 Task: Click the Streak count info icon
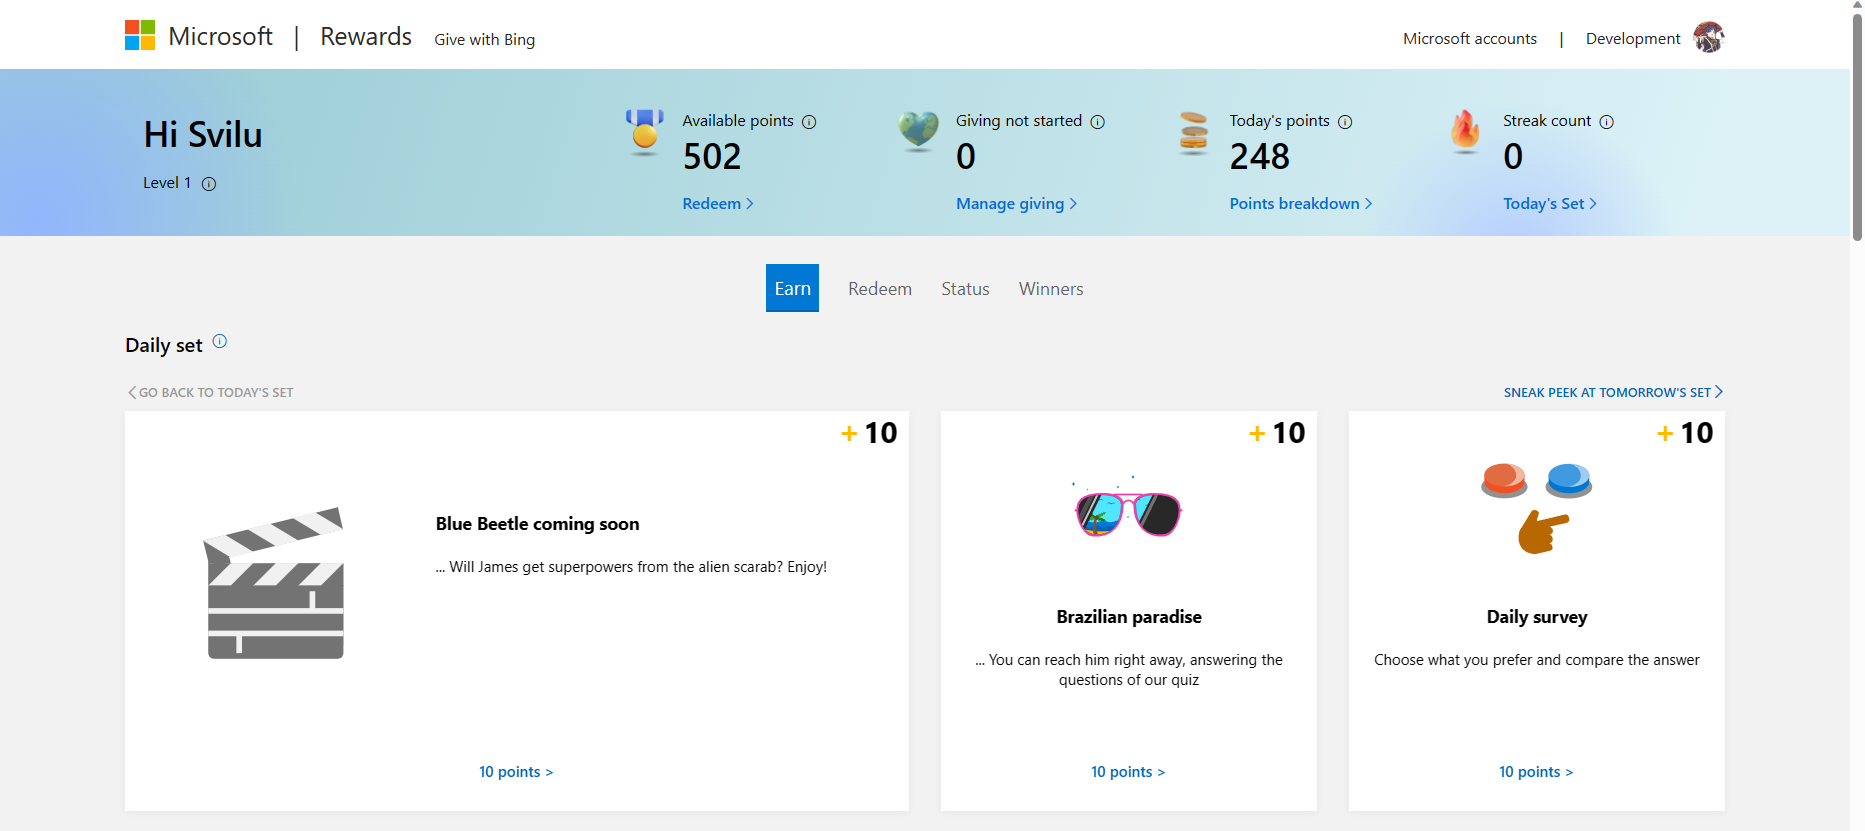(1606, 122)
